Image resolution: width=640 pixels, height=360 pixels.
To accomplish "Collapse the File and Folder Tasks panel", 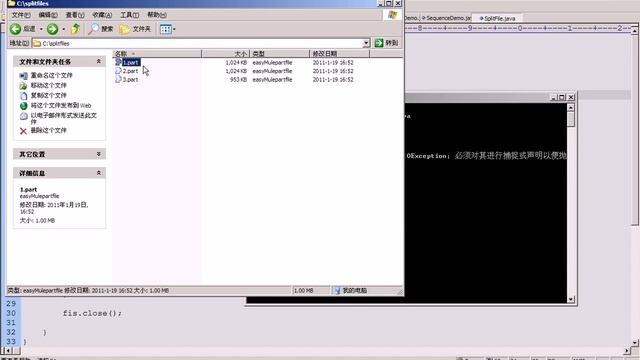I will click(x=98, y=61).
